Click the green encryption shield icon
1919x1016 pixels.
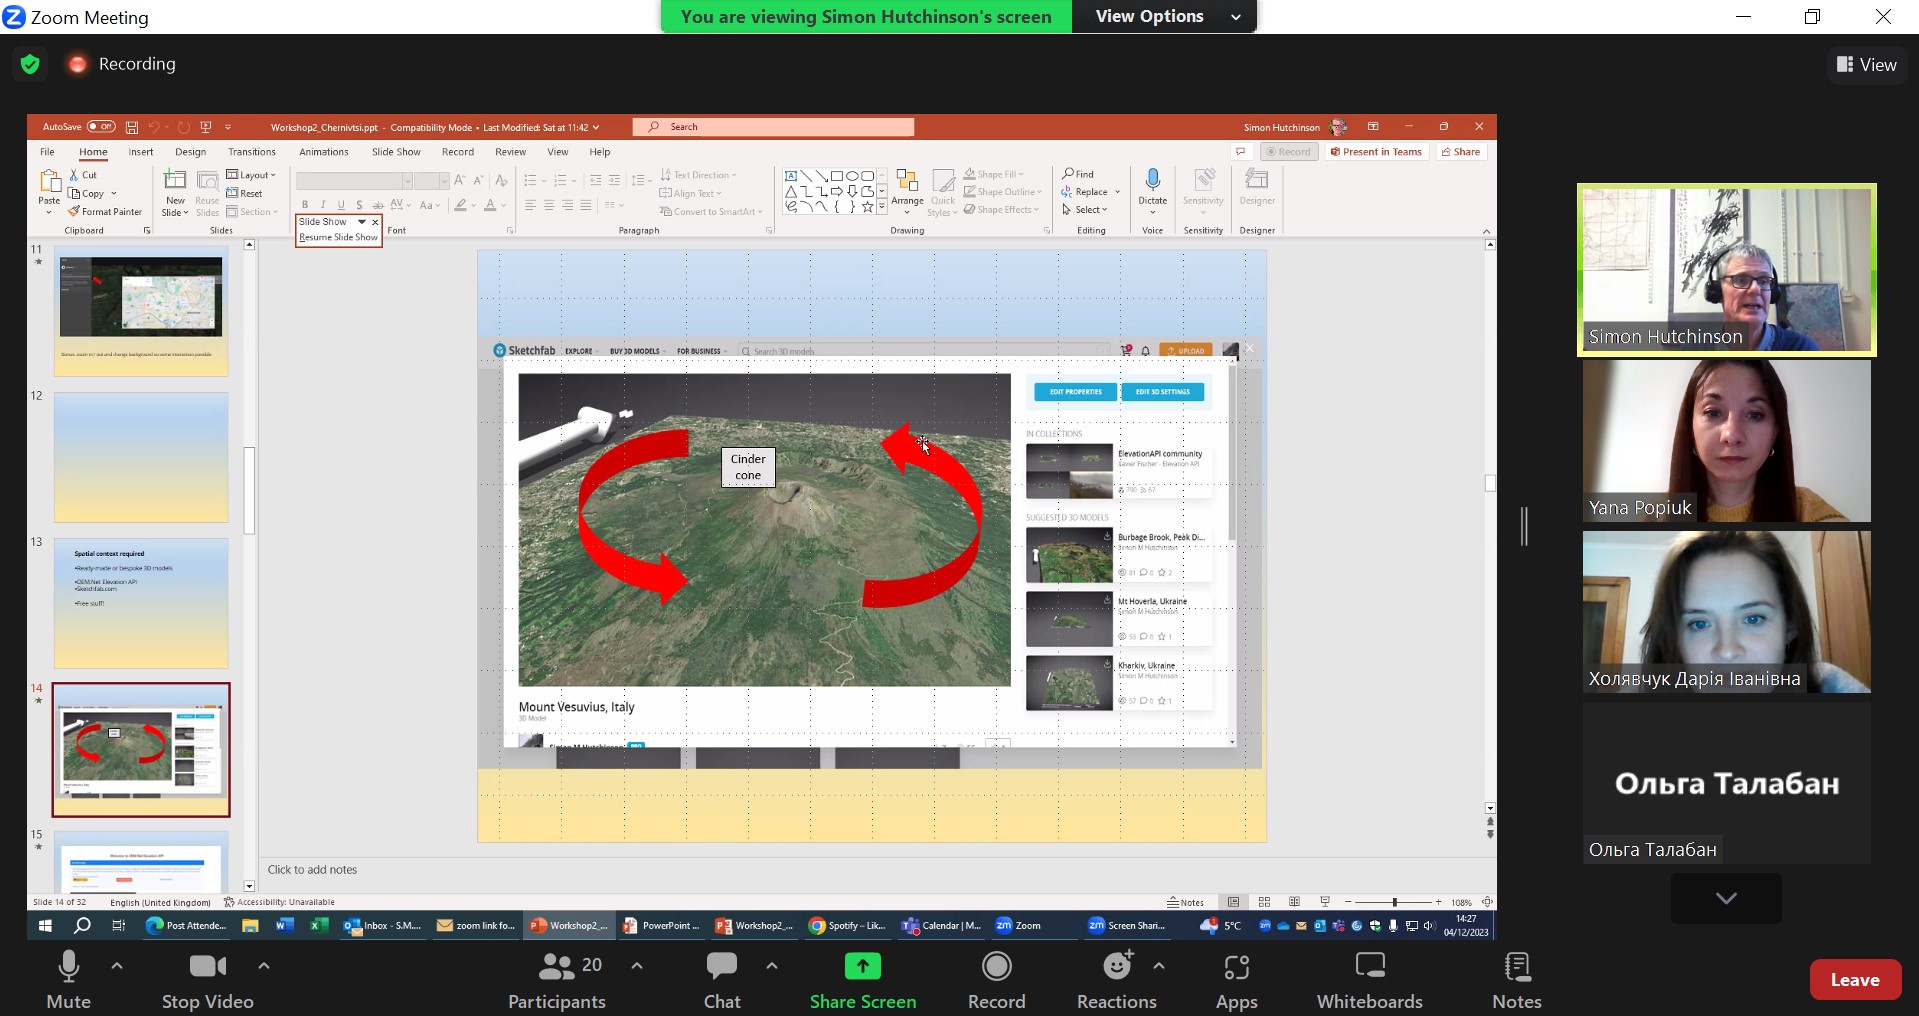pos(30,65)
